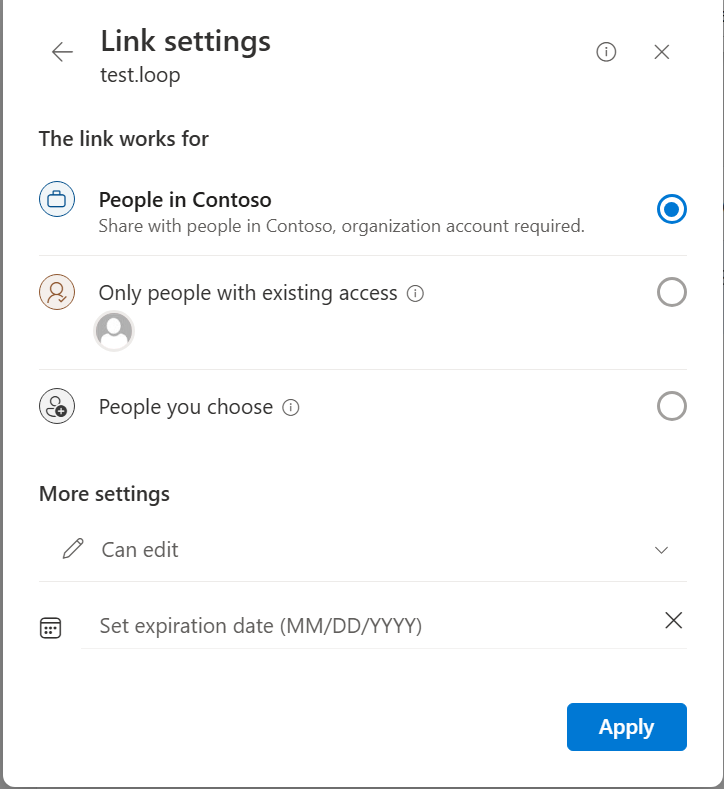Click the Set expiration date field
The width and height of the screenshot is (724, 789).
[x=370, y=626]
